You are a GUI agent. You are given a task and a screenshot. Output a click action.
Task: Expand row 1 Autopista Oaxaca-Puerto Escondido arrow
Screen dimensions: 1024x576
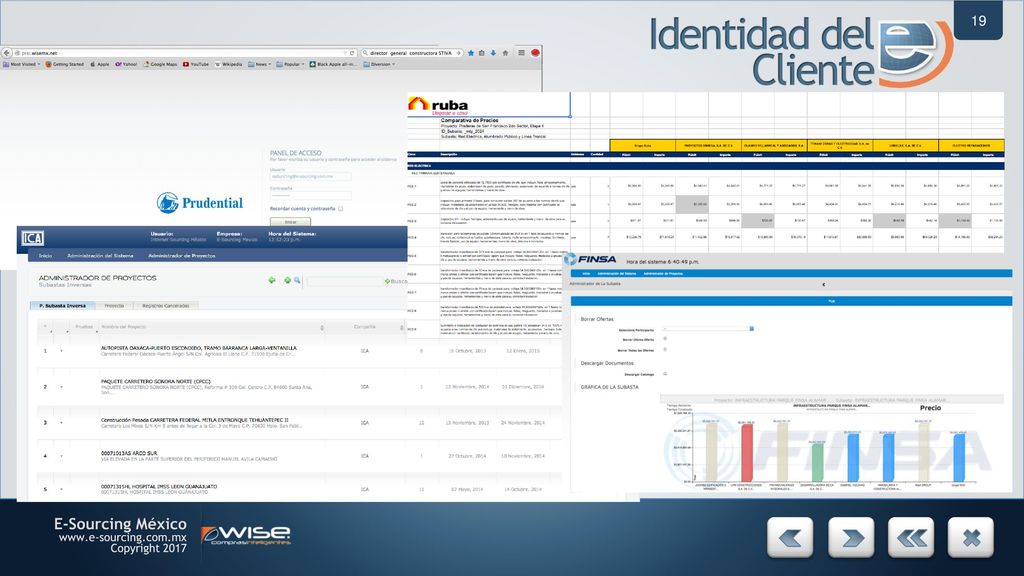(61, 351)
